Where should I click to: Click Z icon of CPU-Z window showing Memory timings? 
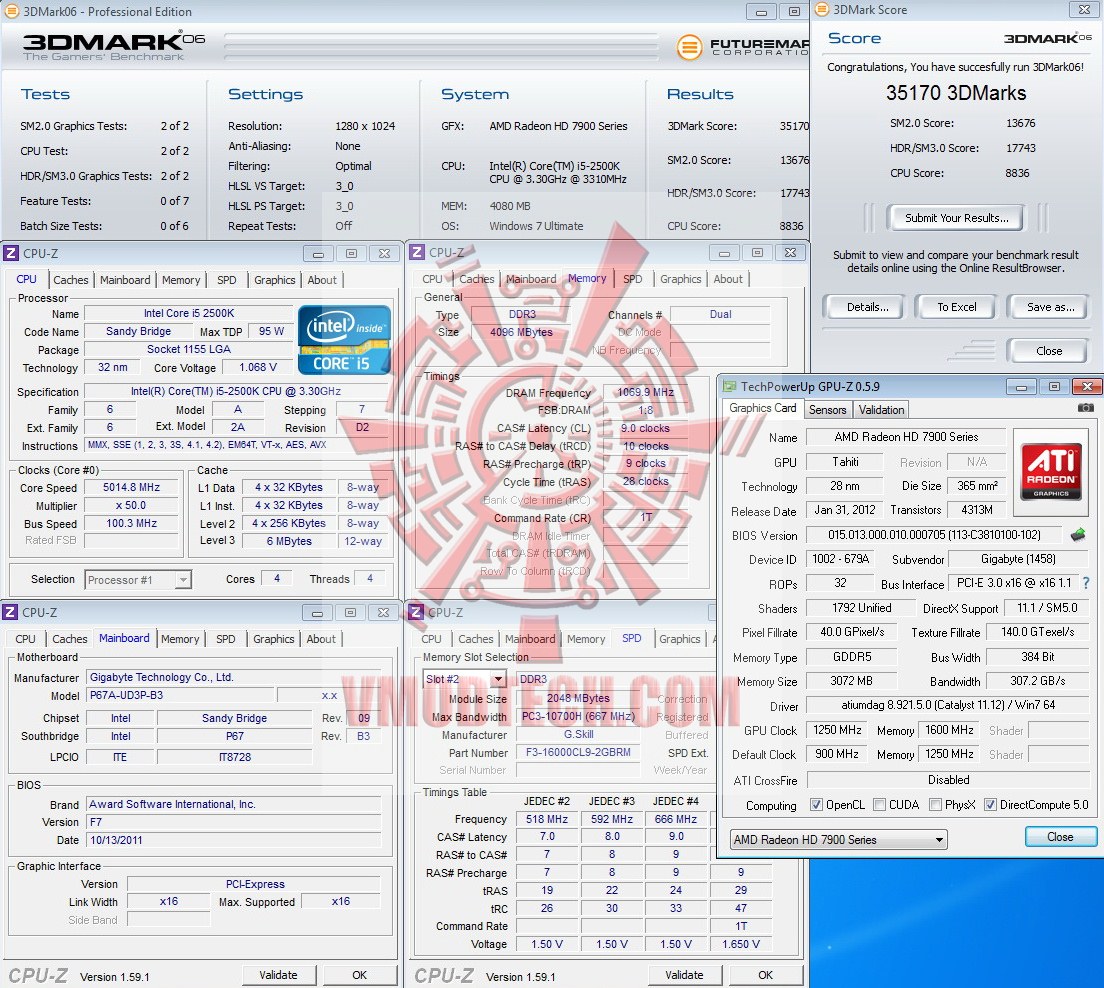417,253
